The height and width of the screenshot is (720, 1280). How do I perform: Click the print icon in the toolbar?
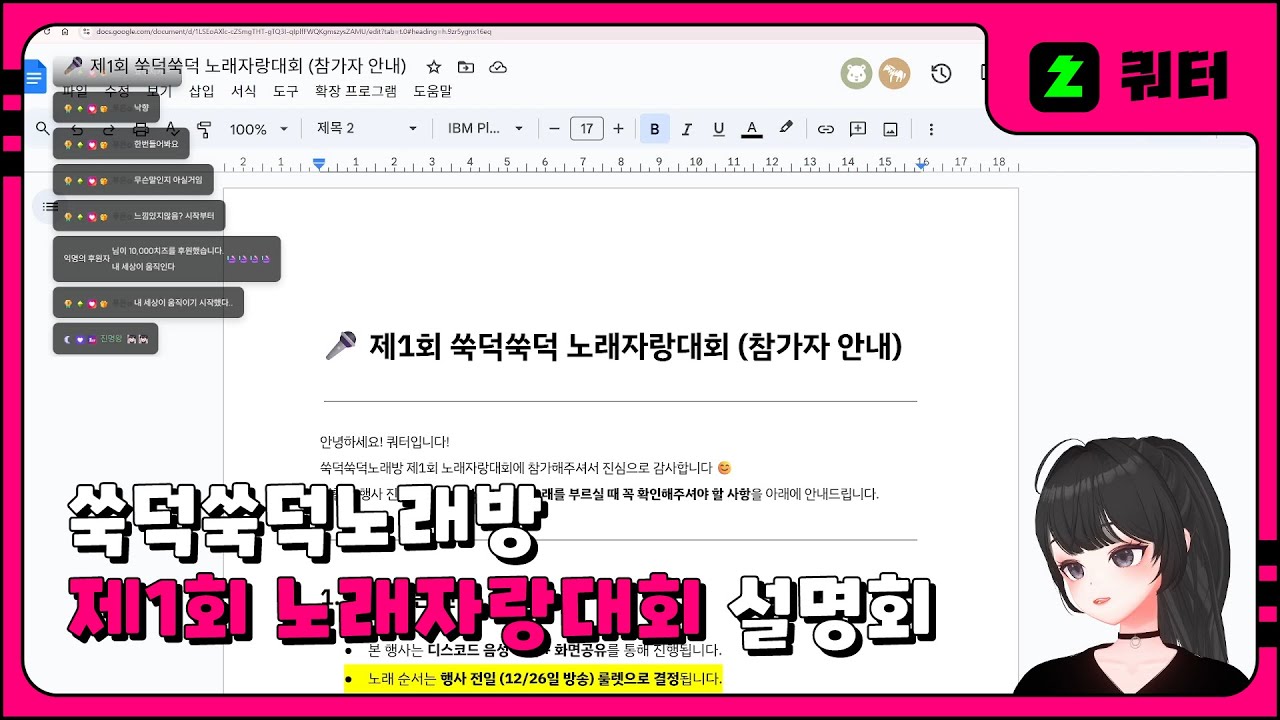pyautogui.click(x=140, y=129)
